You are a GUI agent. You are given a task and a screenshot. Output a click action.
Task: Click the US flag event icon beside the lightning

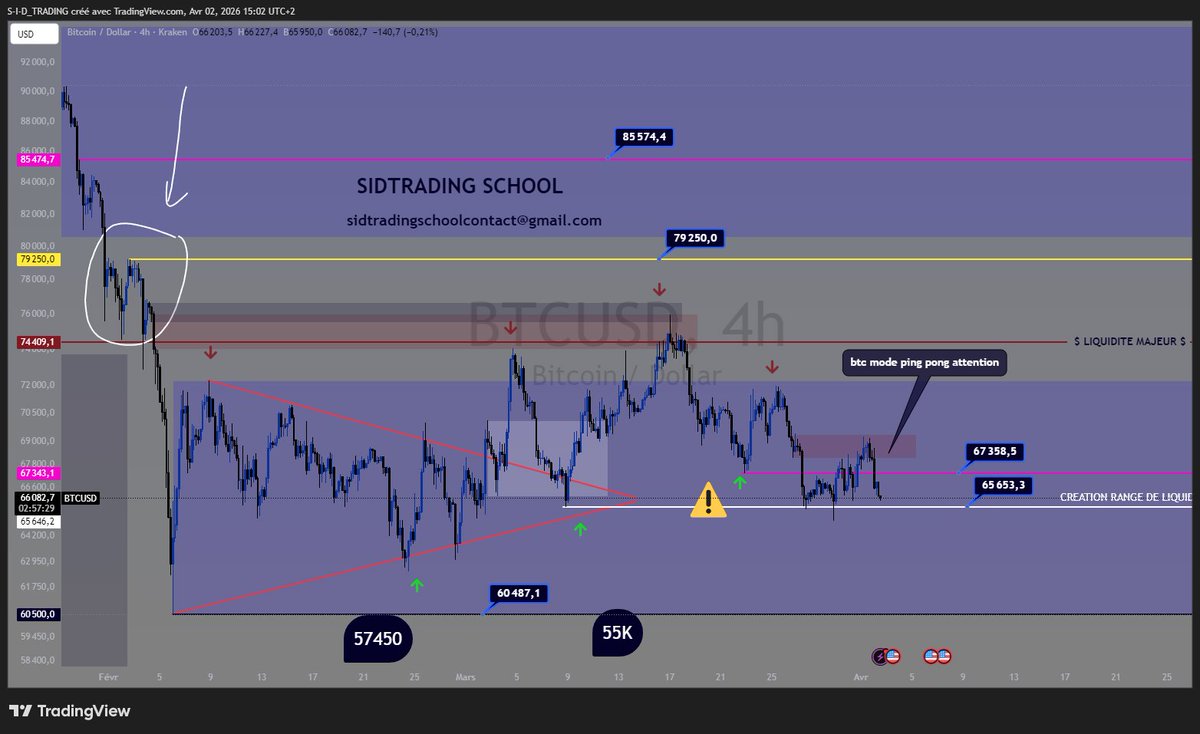pos(893,656)
